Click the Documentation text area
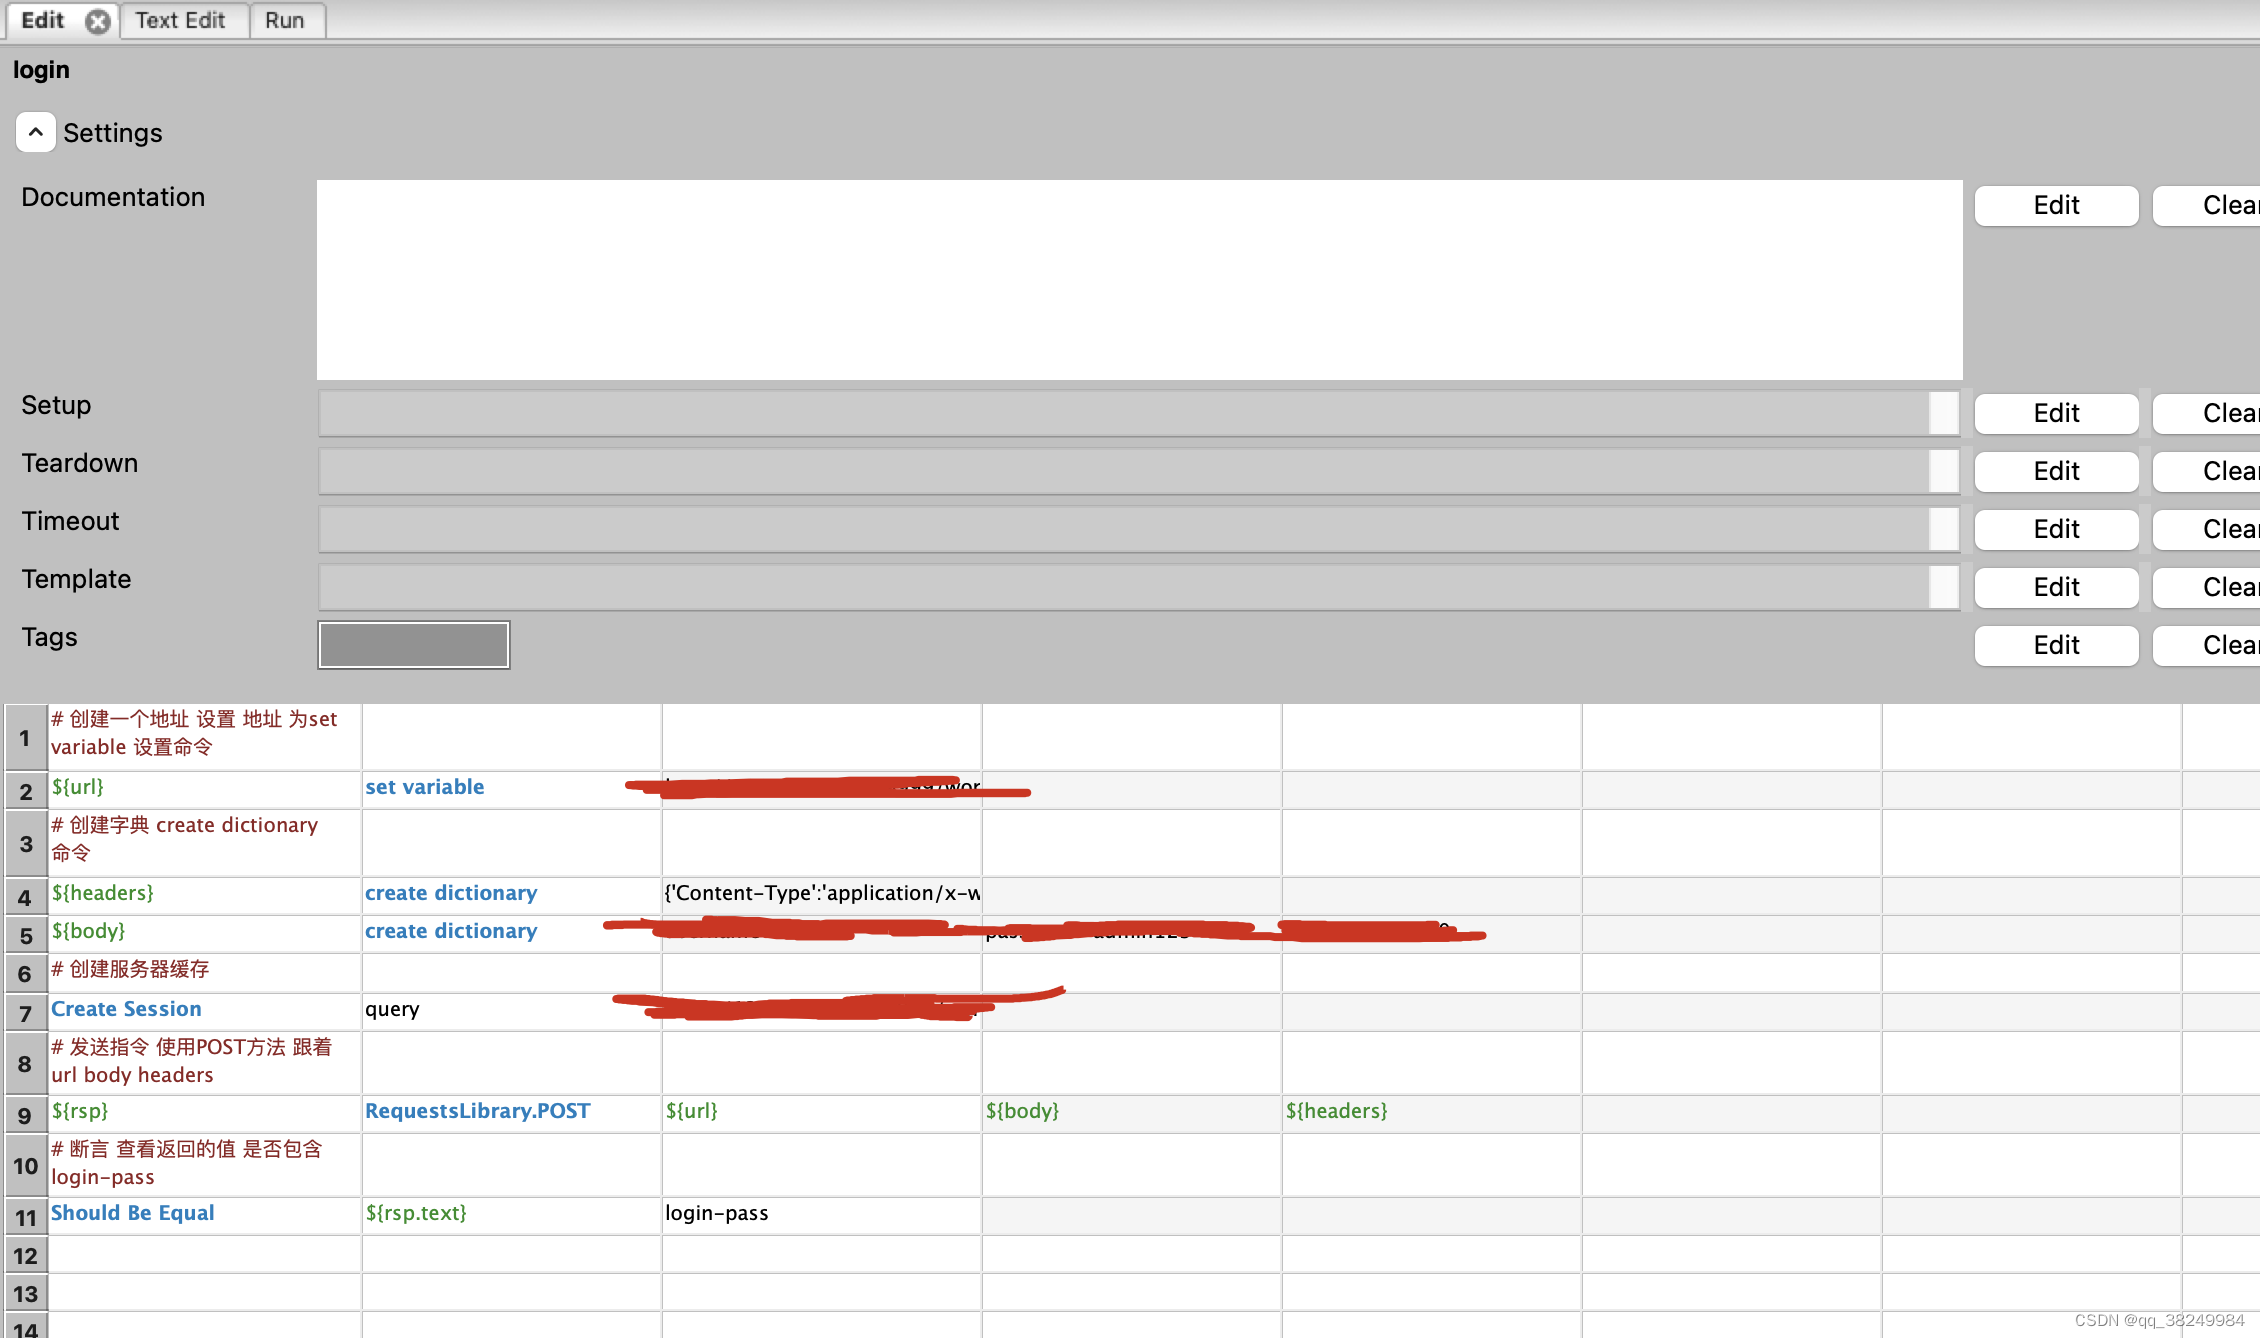The width and height of the screenshot is (2260, 1338). (1138, 279)
